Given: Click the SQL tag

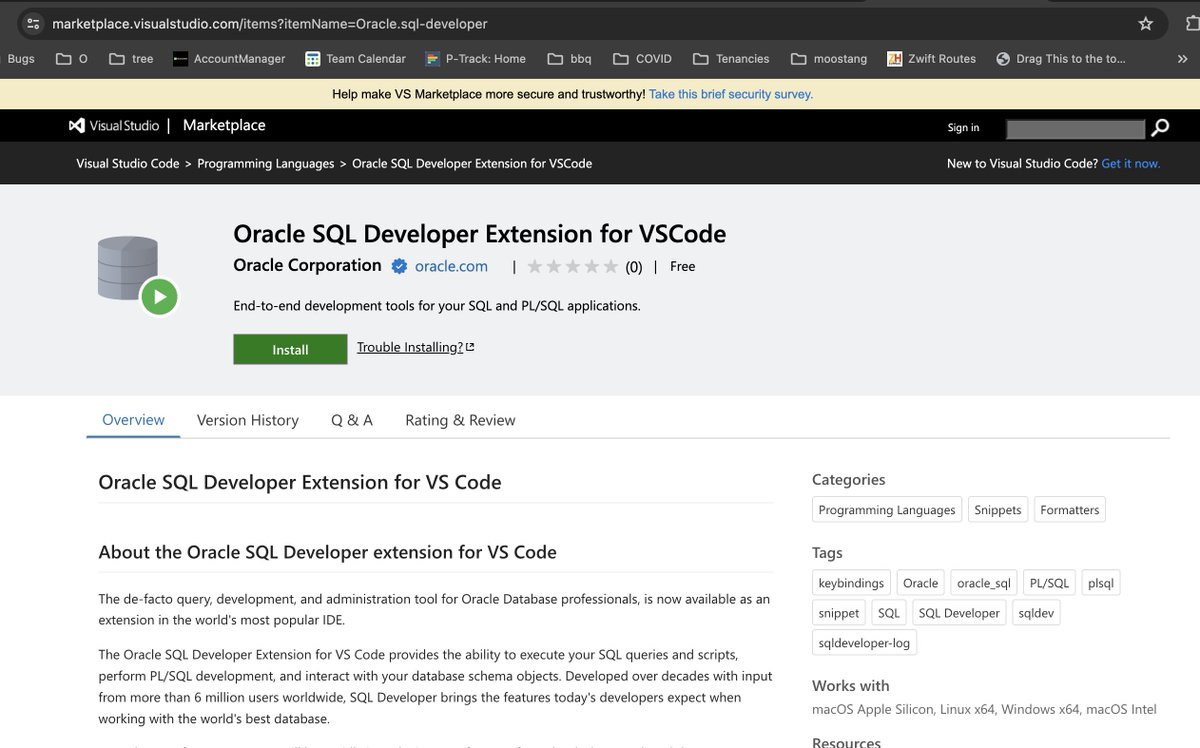Looking at the screenshot, I should [x=889, y=613].
